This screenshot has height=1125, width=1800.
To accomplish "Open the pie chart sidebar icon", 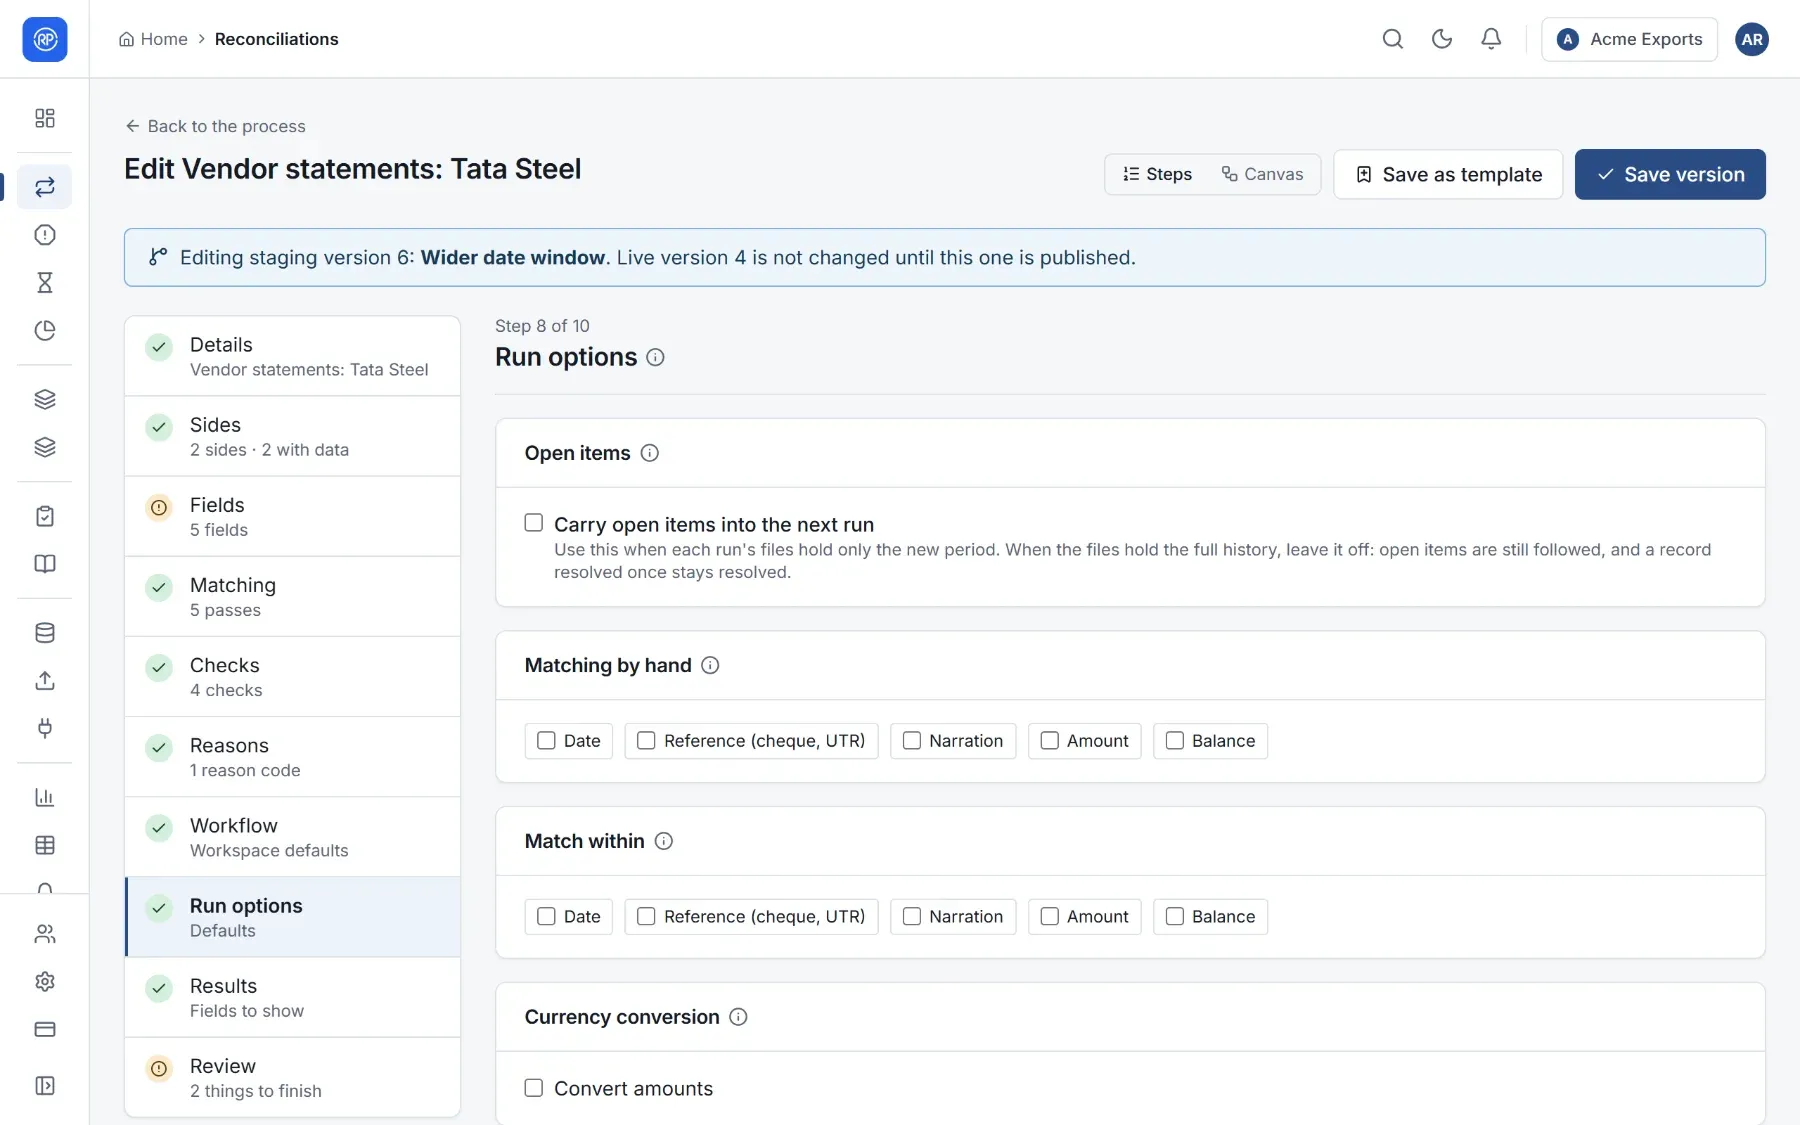I will 45,331.
